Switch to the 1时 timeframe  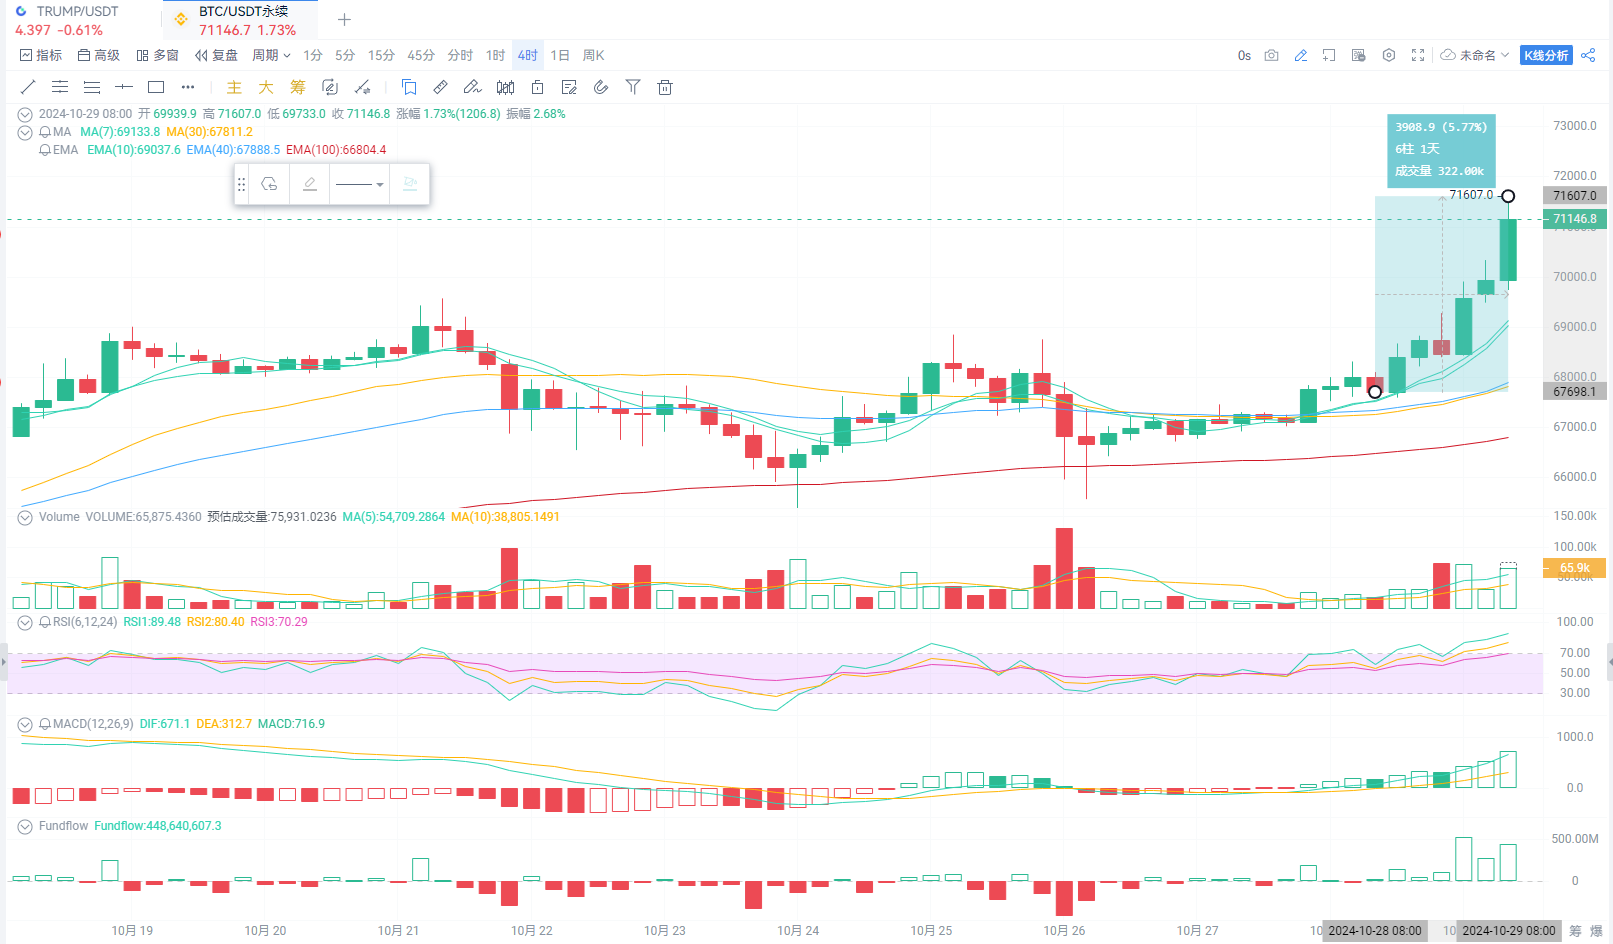click(x=495, y=55)
